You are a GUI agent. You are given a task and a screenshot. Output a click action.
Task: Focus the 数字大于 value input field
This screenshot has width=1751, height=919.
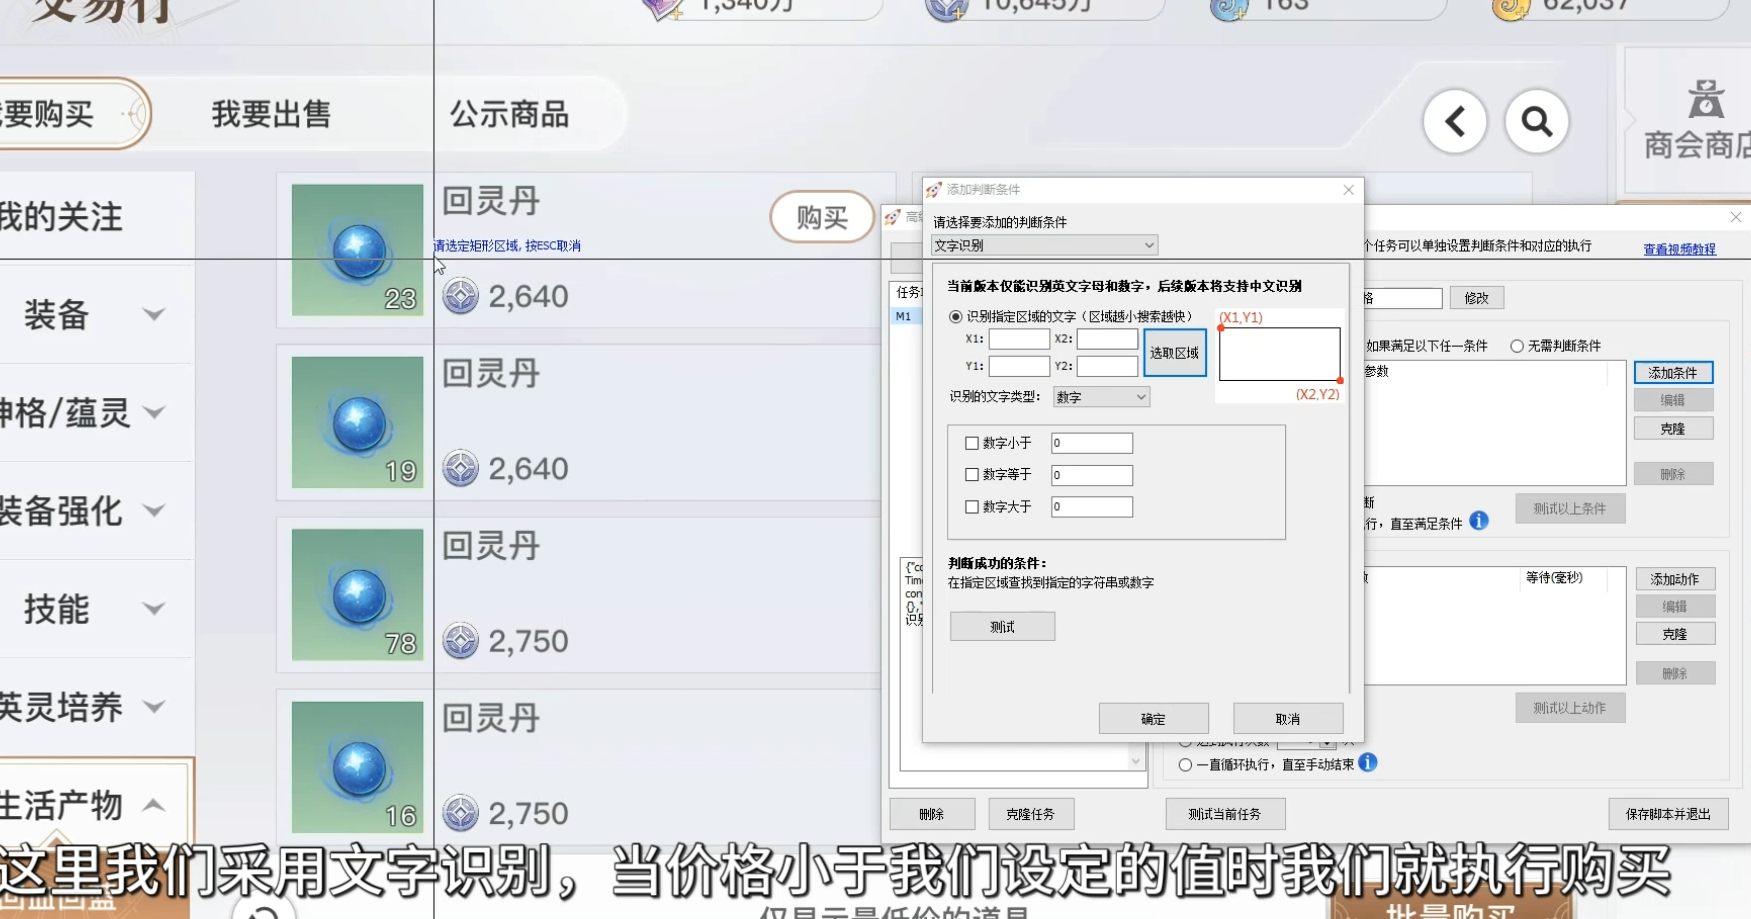click(1092, 507)
